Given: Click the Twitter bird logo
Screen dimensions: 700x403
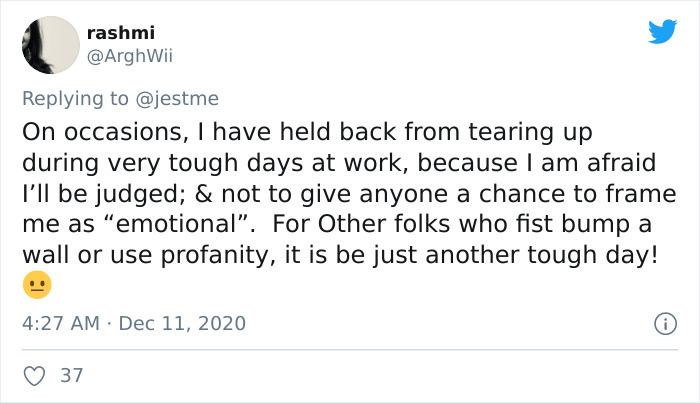Looking at the screenshot, I should coord(661,32).
